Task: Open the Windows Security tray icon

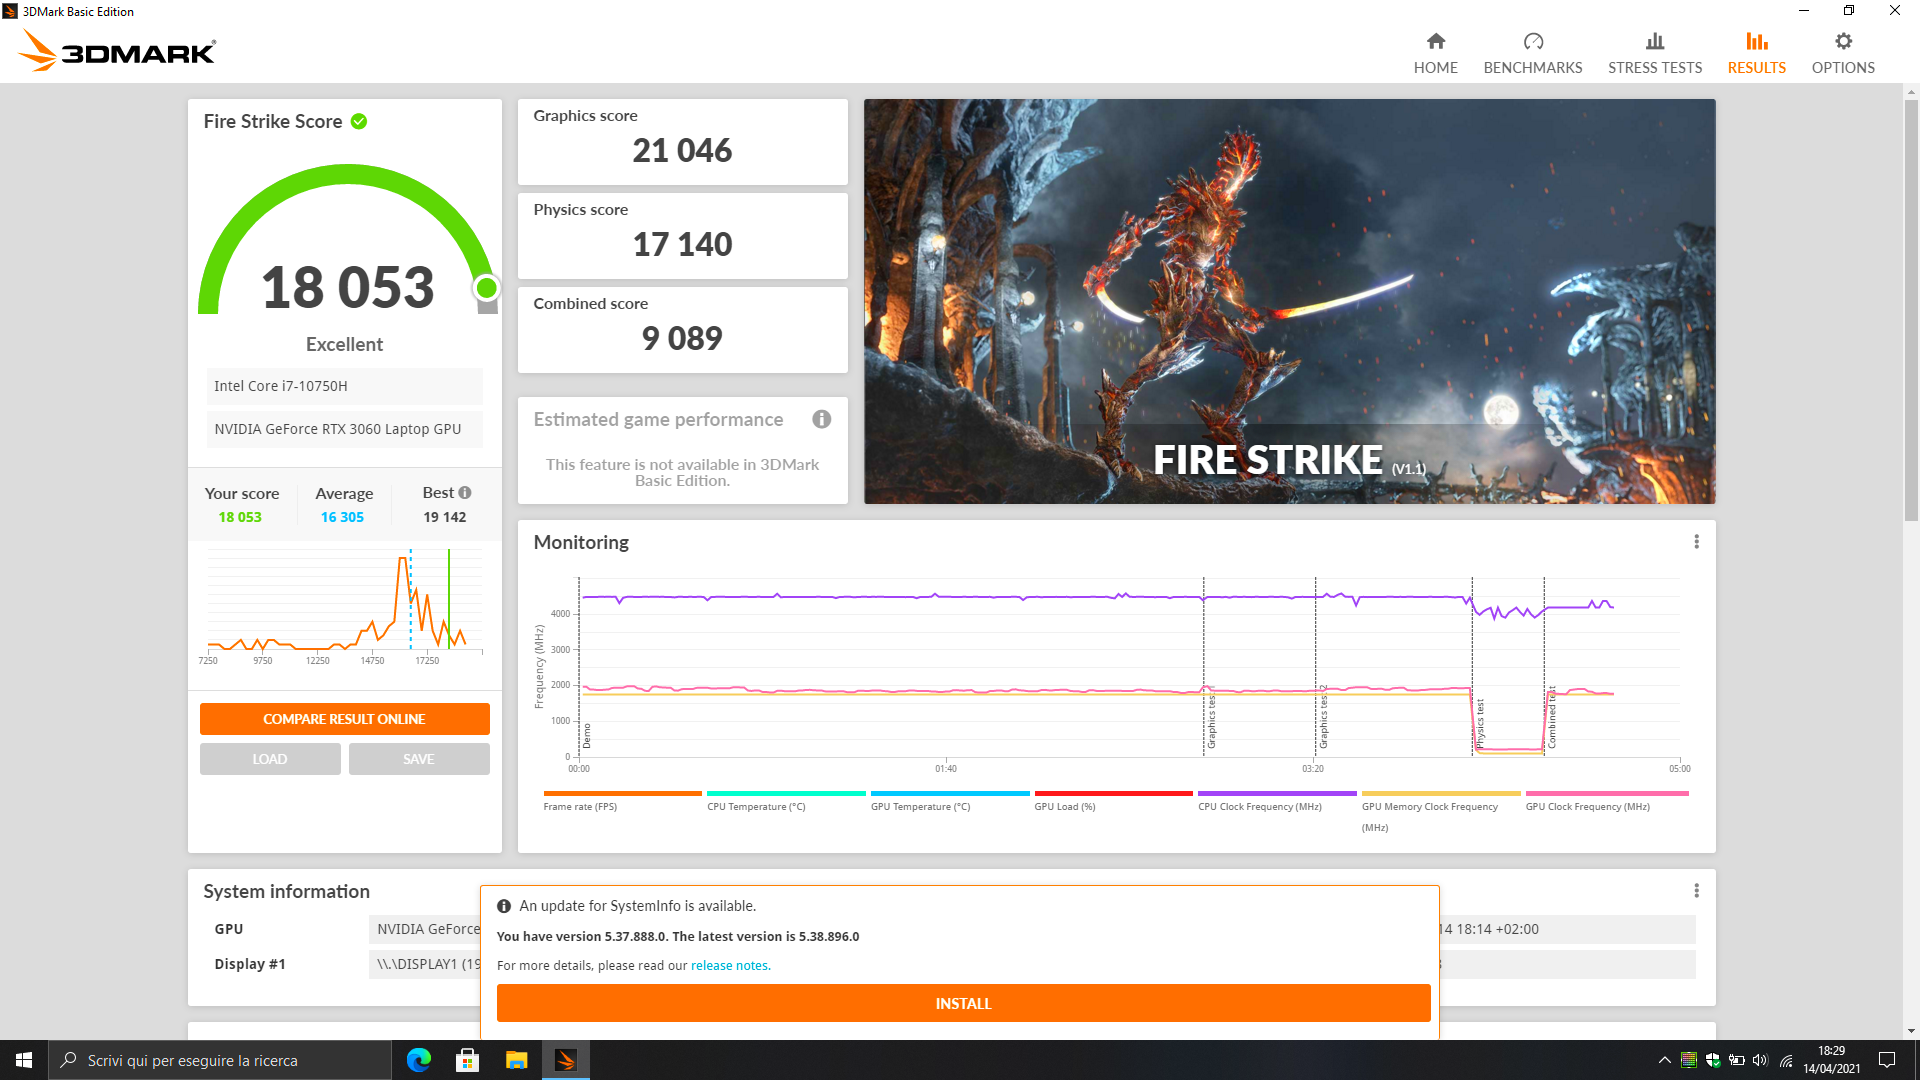Action: click(1712, 1060)
